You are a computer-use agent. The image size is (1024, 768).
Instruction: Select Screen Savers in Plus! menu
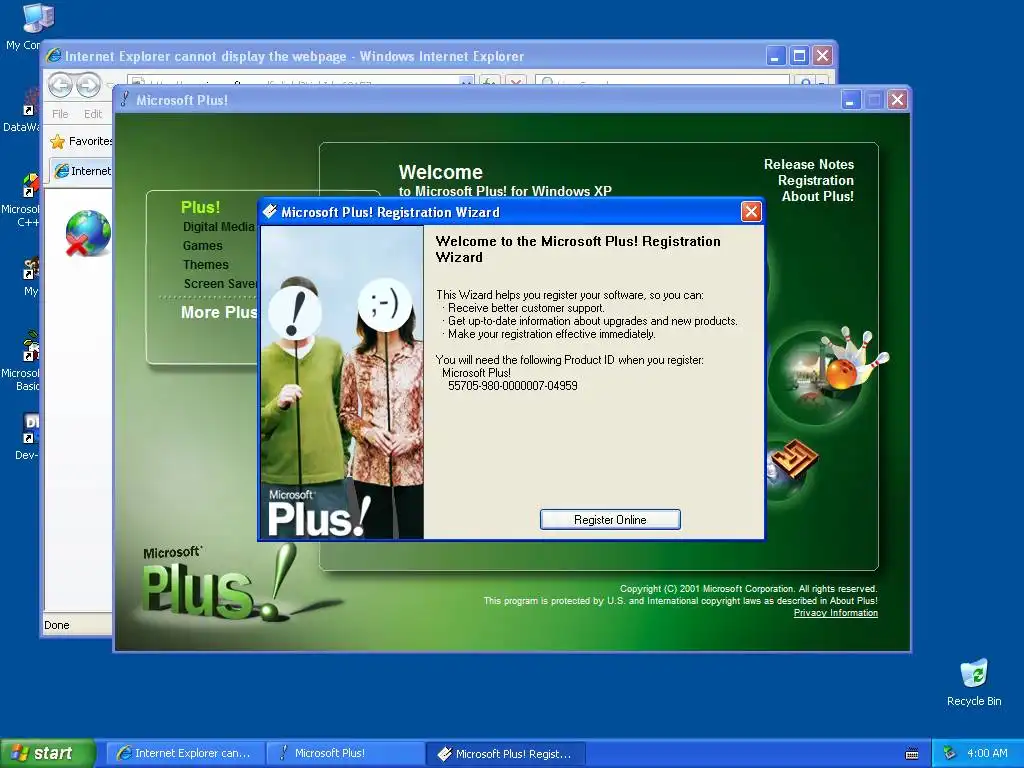click(x=221, y=283)
